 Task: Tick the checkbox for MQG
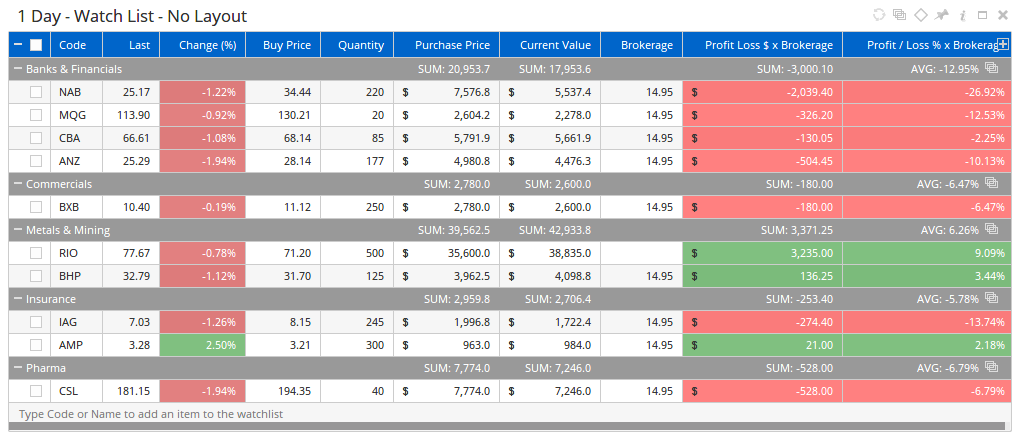coord(36,115)
